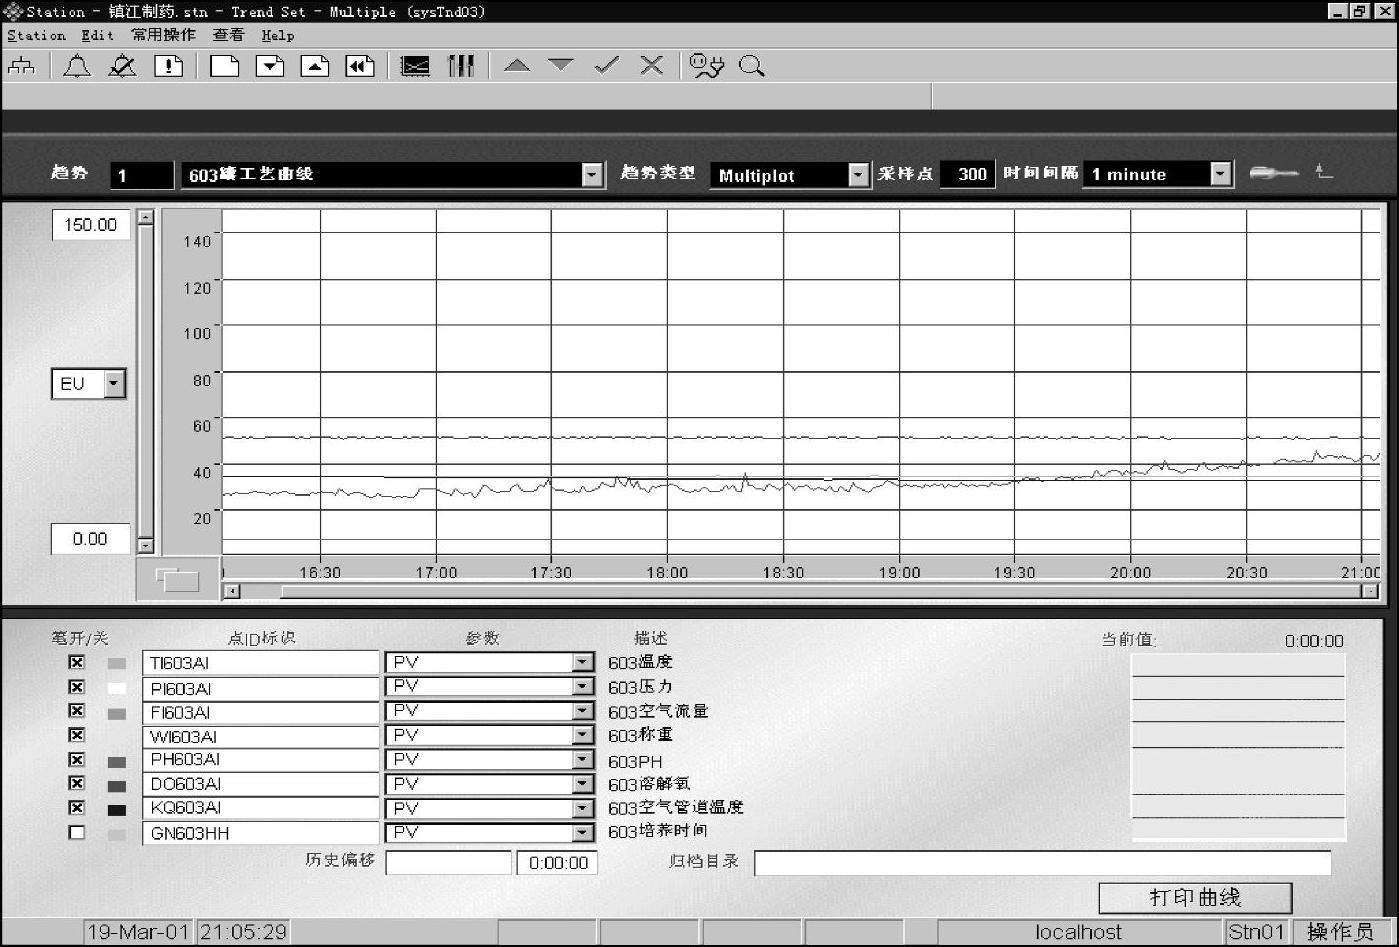Expand the 时间间隔 1 minute dropdown

coord(1221,174)
